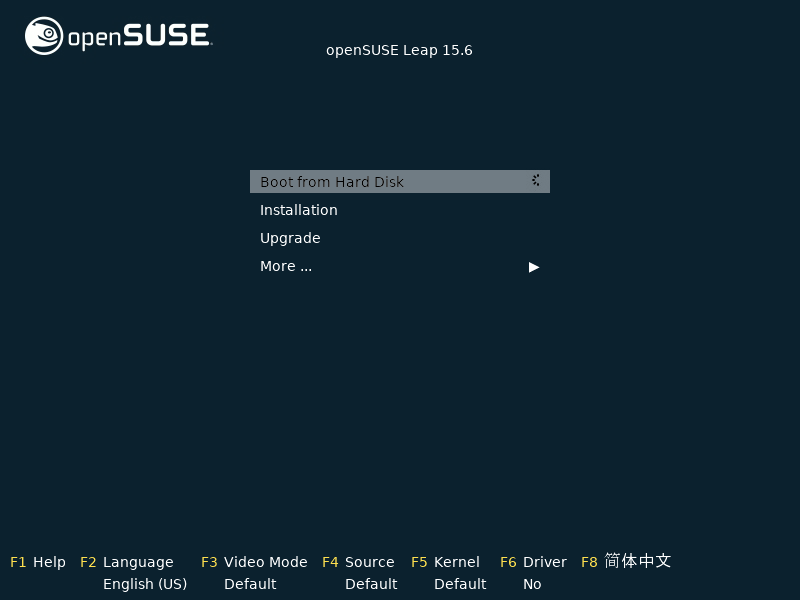Click the openSUSE chameleon logo

[x=44, y=36]
